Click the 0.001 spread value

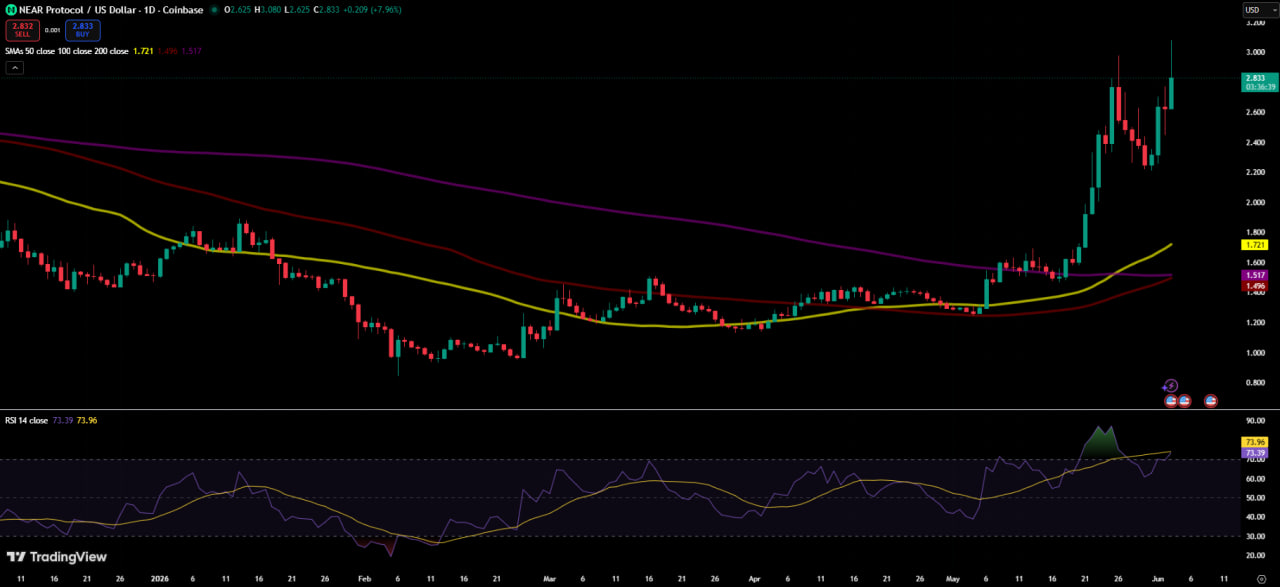click(52, 30)
